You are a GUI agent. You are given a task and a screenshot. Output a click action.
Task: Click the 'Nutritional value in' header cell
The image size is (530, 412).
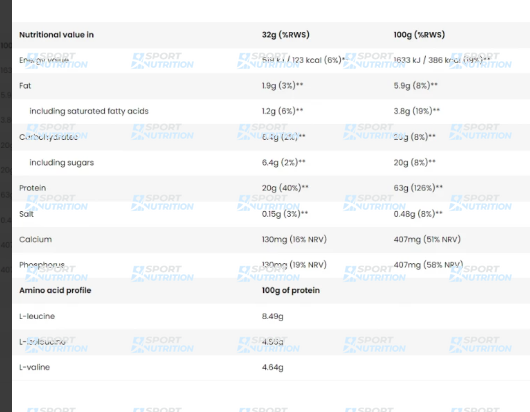pos(56,35)
